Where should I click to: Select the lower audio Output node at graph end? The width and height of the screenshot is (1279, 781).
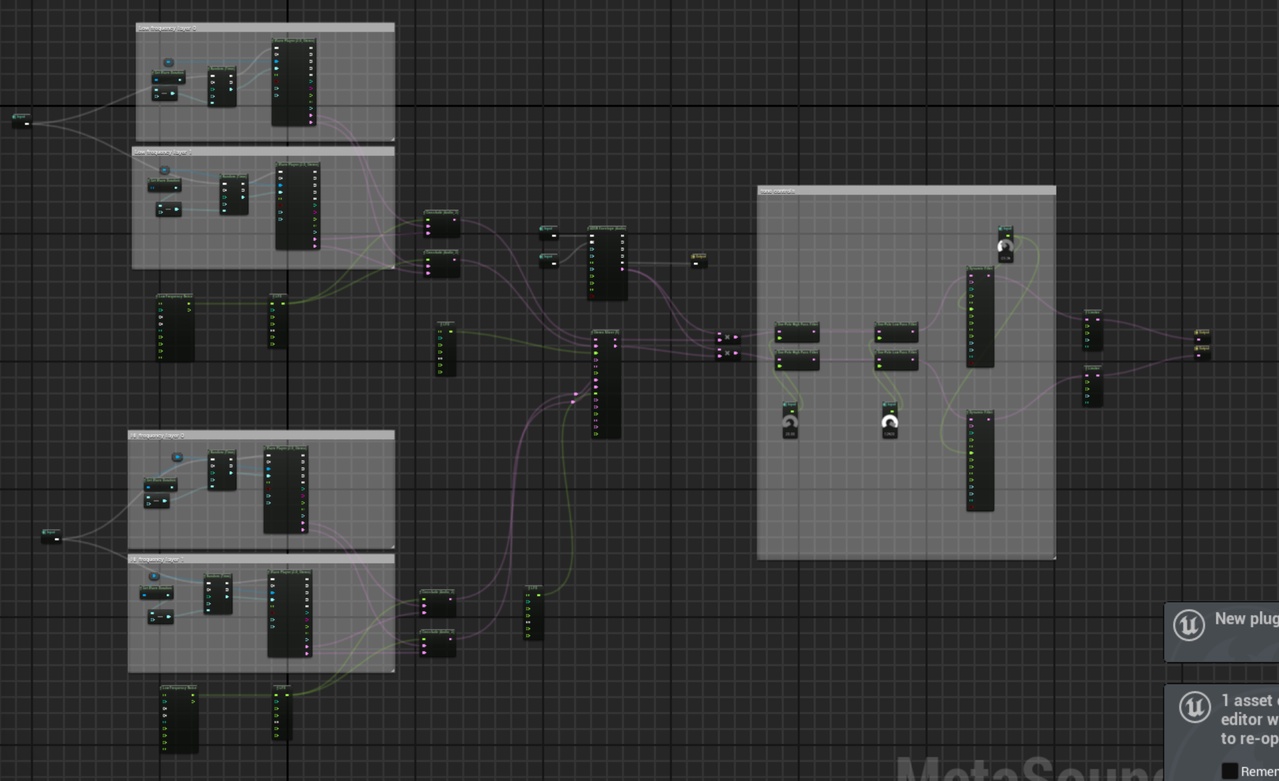[1202, 352]
